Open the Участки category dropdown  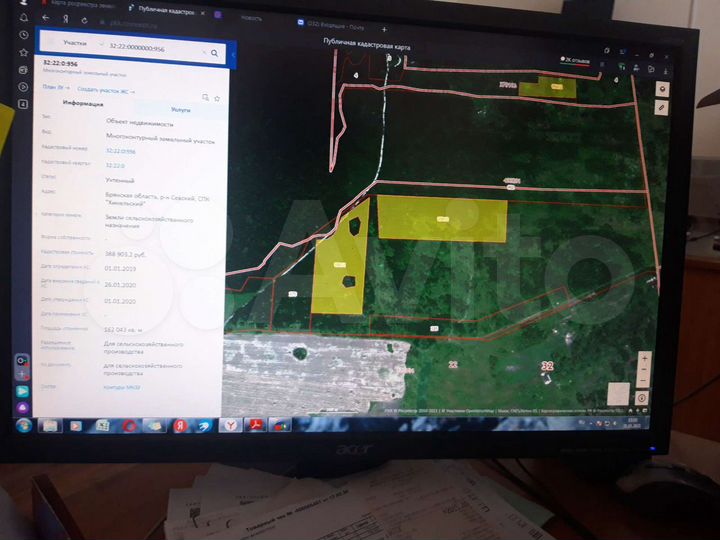coord(78,43)
